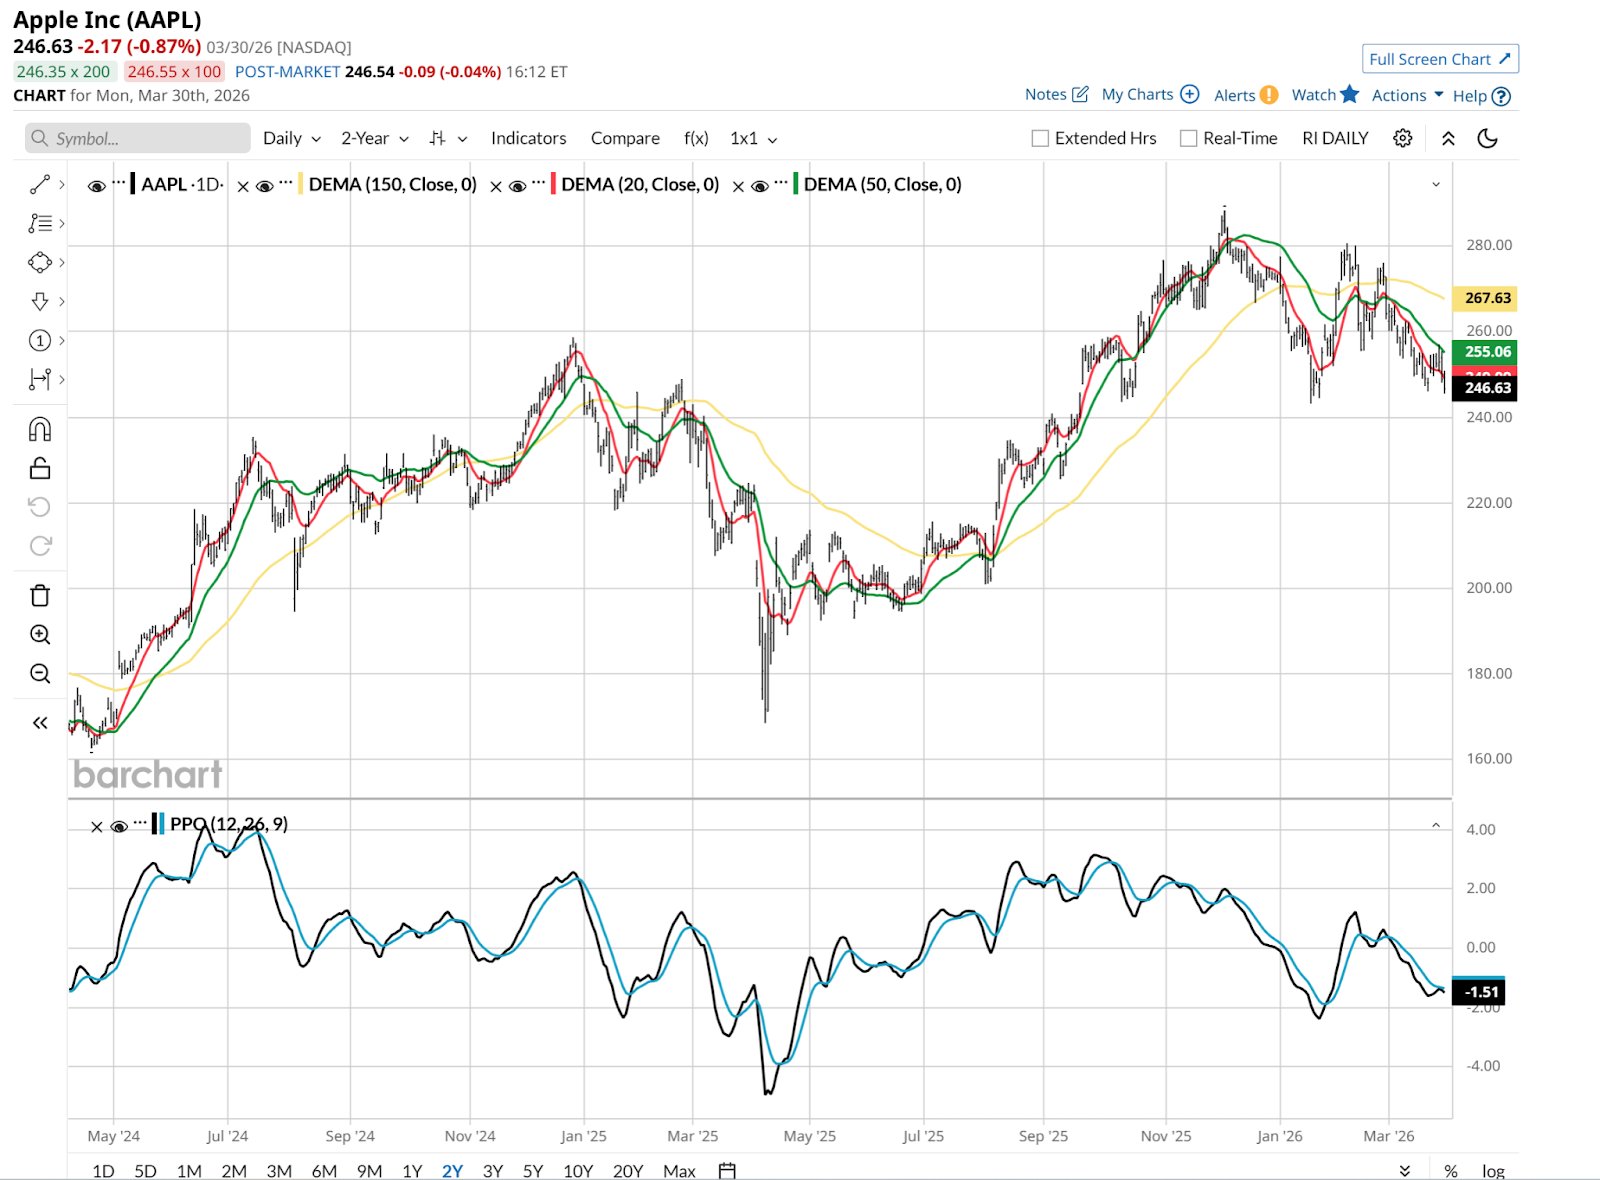Collapse the drawing toolbar with double arrows
Image resolution: width=1600 pixels, height=1180 pixels.
tap(40, 723)
